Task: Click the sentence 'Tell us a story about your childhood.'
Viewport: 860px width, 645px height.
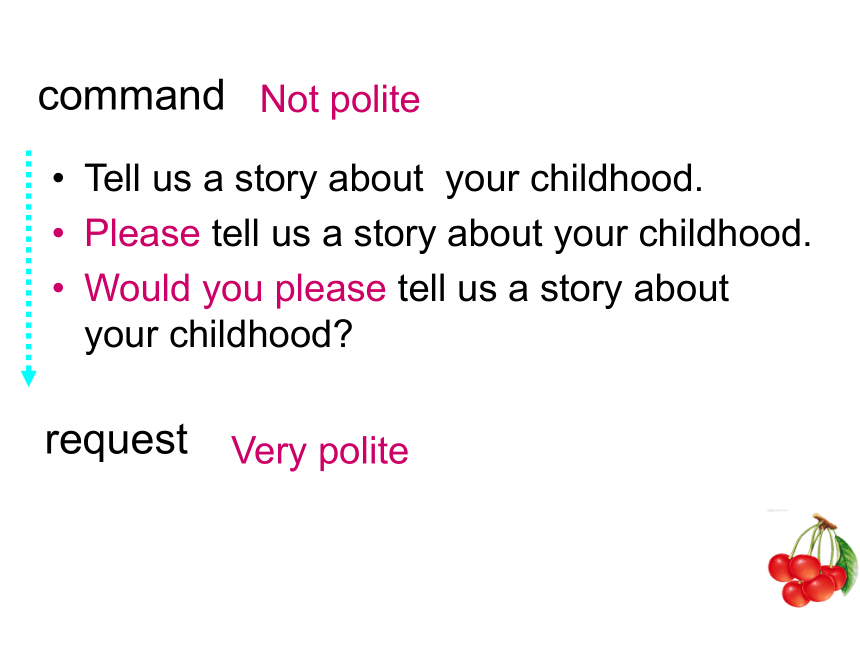Action: 394,179
